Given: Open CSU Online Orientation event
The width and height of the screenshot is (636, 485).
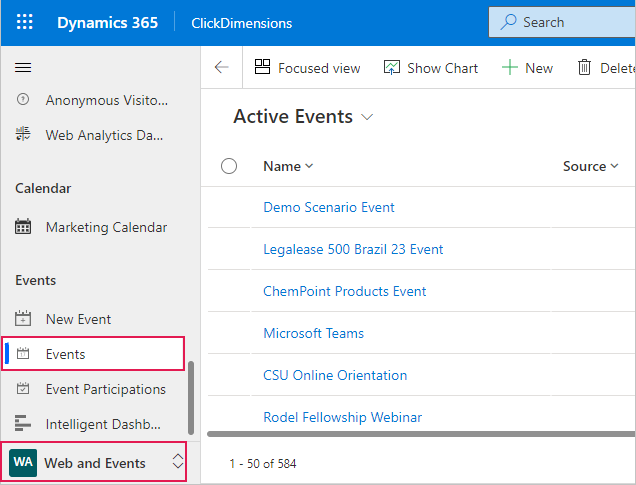Looking at the screenshot, I should [335, 375].
